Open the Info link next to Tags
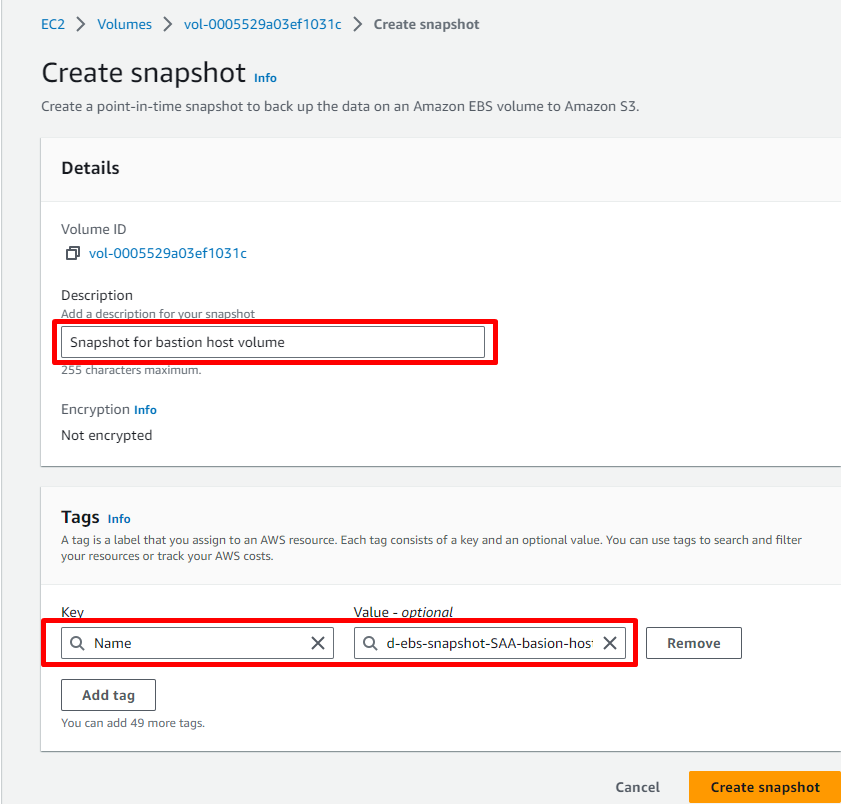Viewport: 841px width, 804px height. 119,519
